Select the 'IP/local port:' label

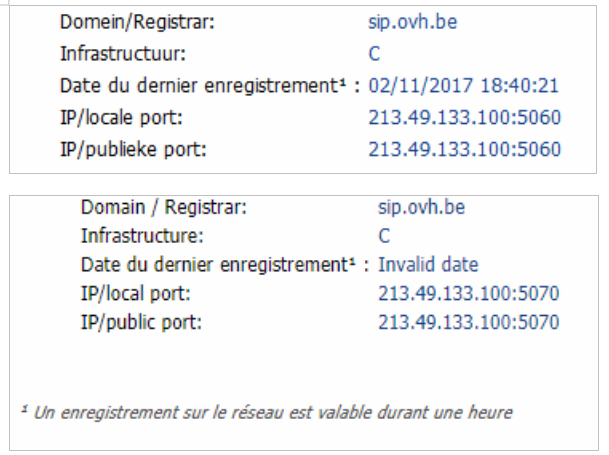133,294
